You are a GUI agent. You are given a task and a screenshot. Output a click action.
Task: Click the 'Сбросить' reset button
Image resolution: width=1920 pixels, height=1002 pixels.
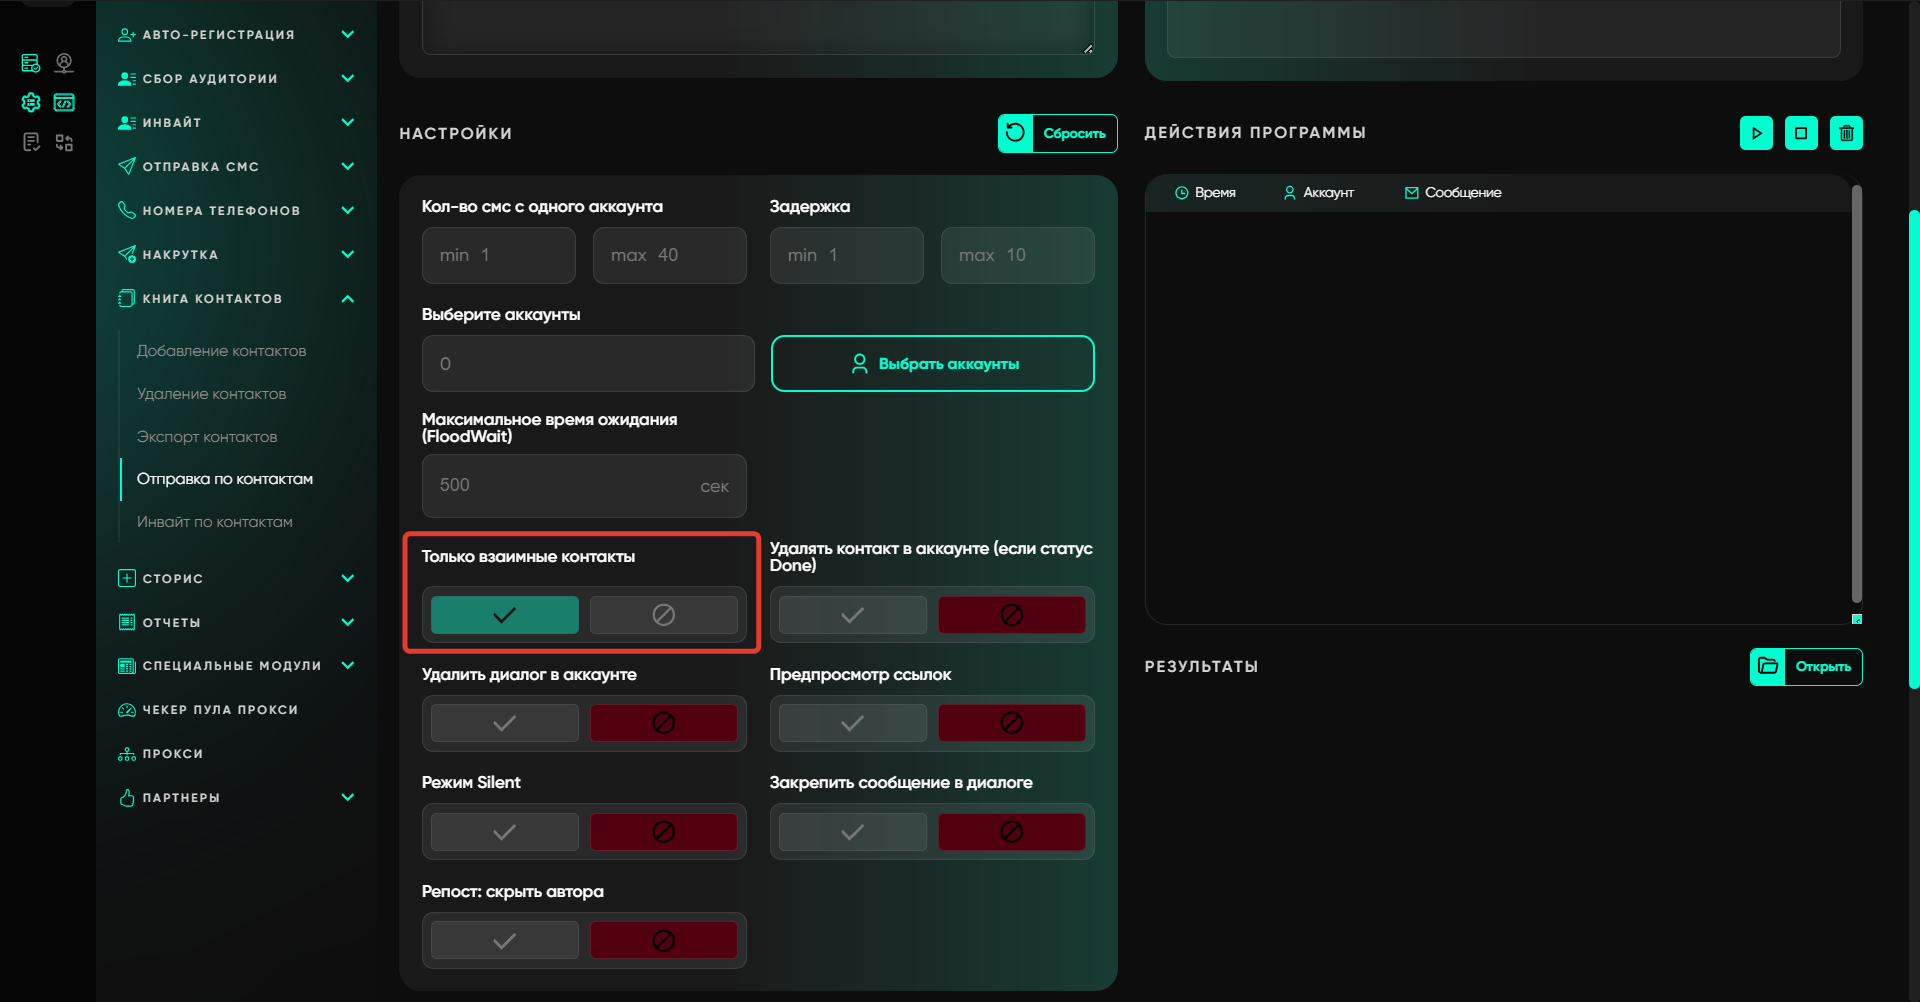[x=1057, y=133]
